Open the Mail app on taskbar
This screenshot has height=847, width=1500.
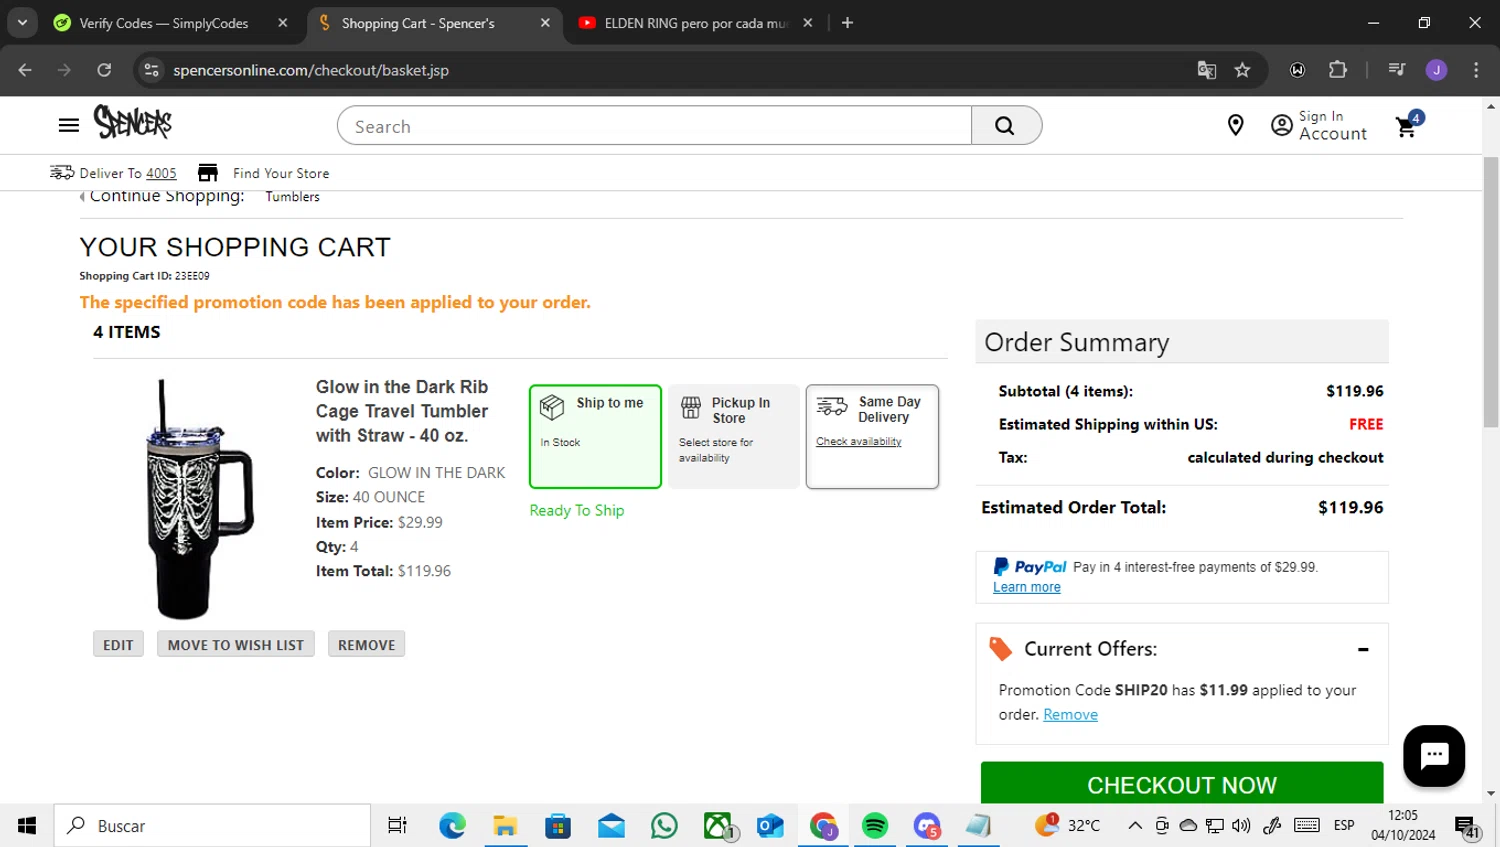(x=611, y=826)
